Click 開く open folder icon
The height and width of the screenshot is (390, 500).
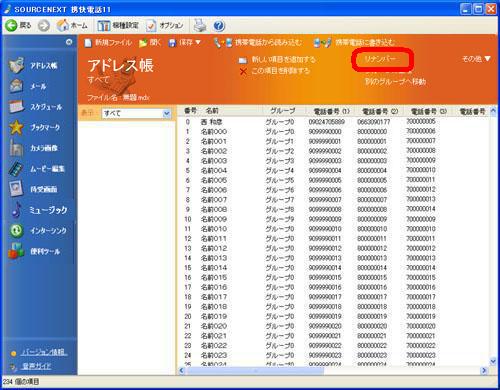coord(143,43)
